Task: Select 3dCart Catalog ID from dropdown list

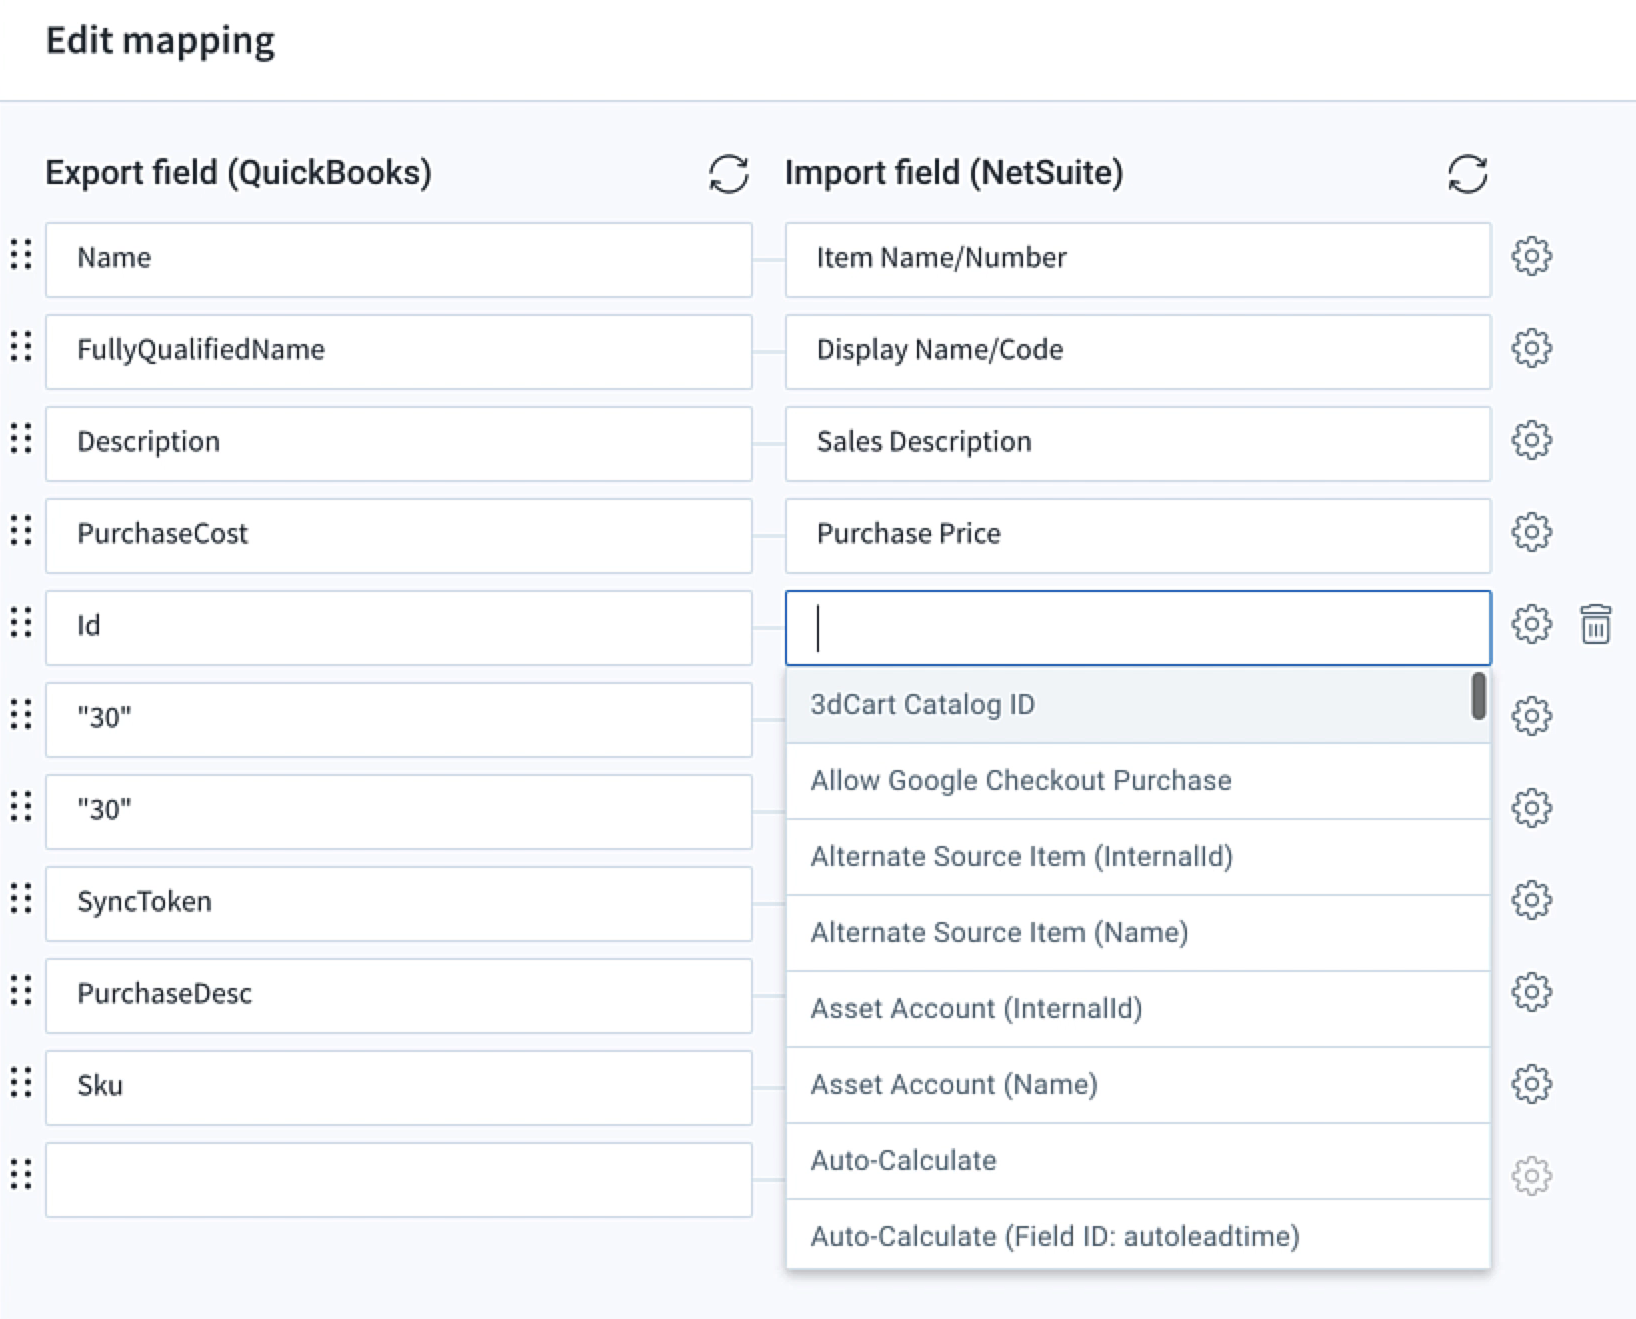Action: pyautogui.click(x=1138, y=705)
